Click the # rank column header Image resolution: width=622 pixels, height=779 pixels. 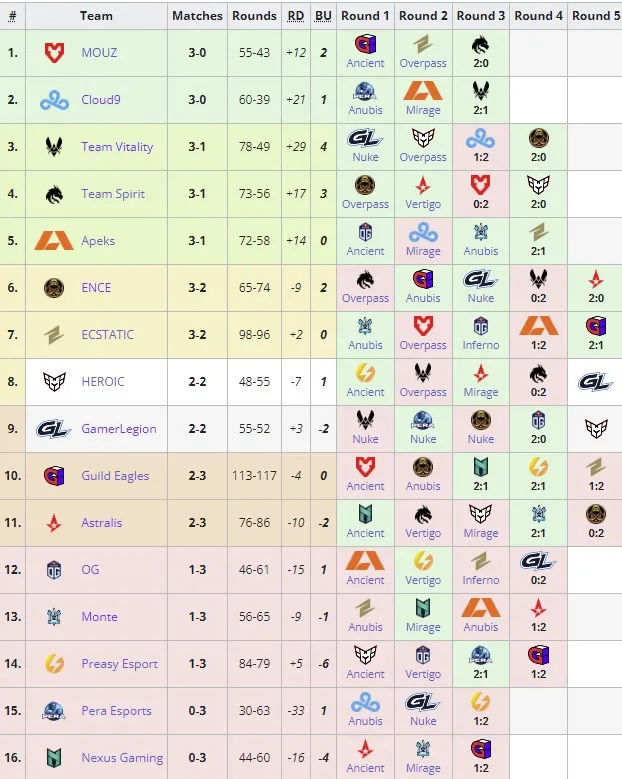click(x=12, y=16)
